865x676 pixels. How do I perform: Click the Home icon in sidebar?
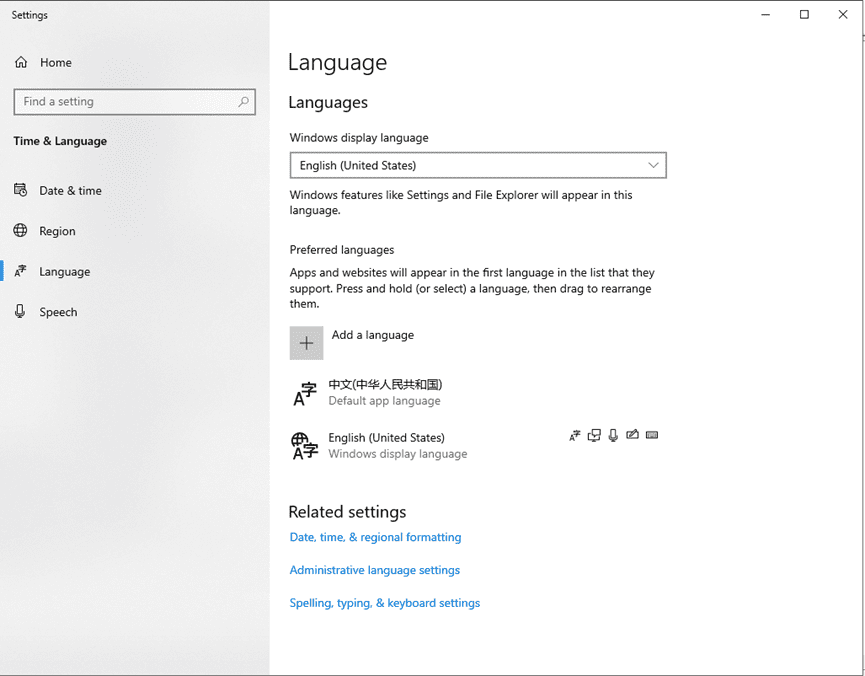coord(21,63)
